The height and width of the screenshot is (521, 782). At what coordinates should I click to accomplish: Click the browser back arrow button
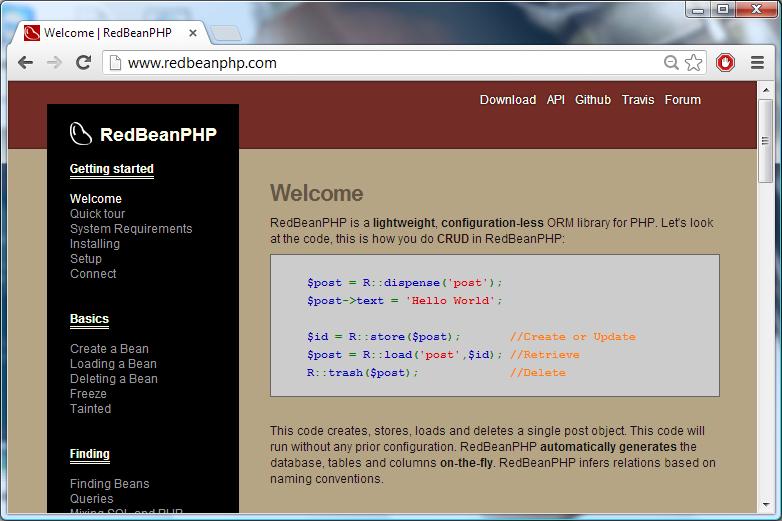click(26, 62)
